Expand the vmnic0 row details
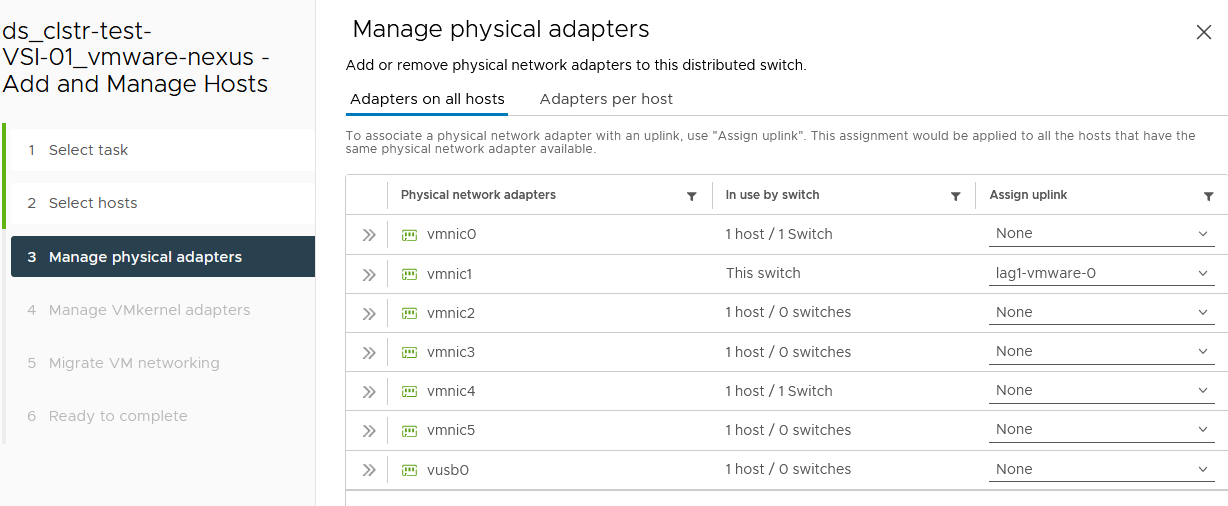This screenshot has width=1228, height=506. (x=369, y=235)
